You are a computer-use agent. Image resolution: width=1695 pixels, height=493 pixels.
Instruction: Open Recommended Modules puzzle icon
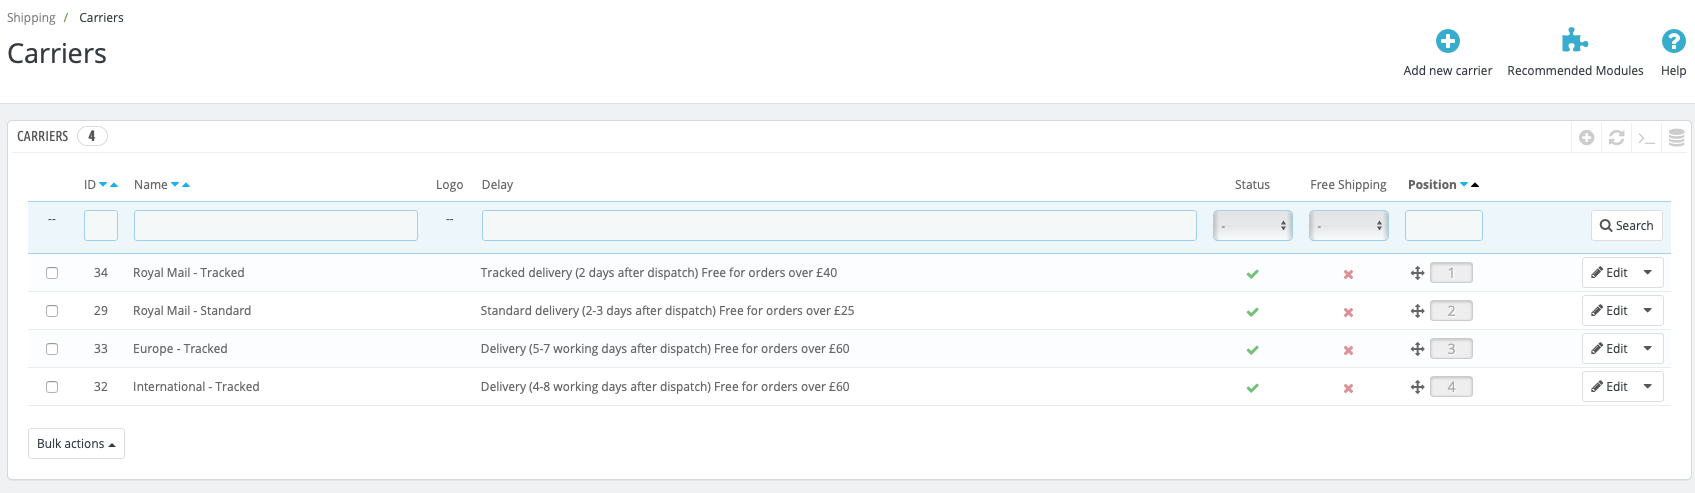click(1575, 41)
